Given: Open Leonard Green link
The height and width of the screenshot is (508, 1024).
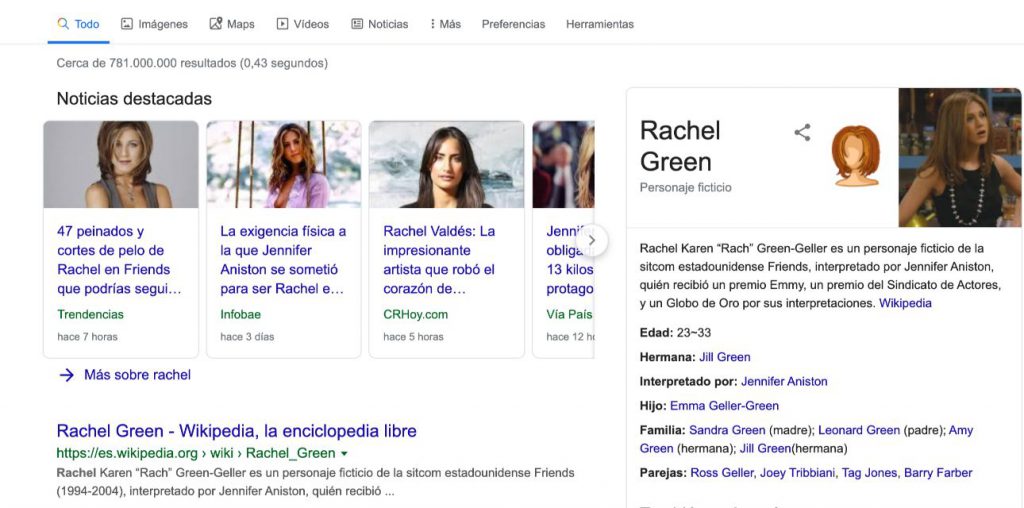Looking at the screenshot, I should (x=859, y=430).
